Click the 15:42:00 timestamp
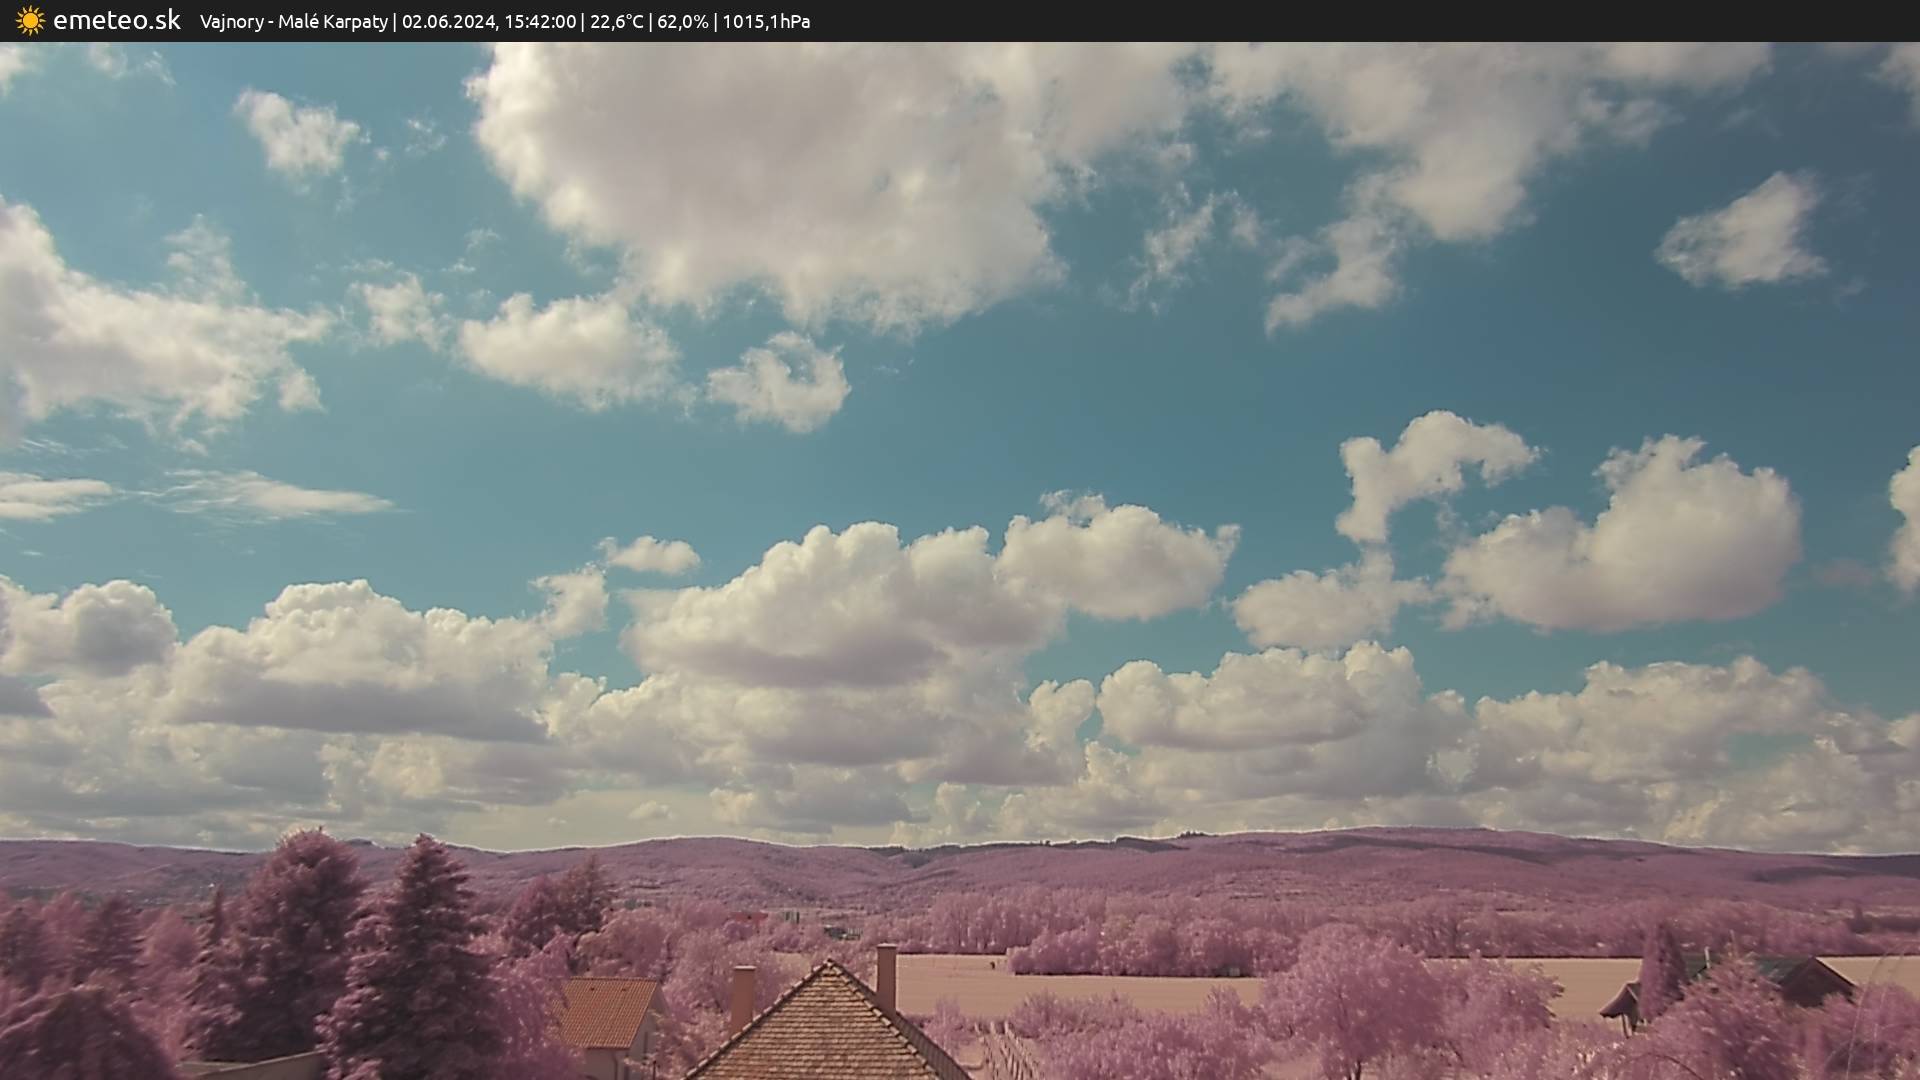The image size is (1920, 1080). coord(539,22)
